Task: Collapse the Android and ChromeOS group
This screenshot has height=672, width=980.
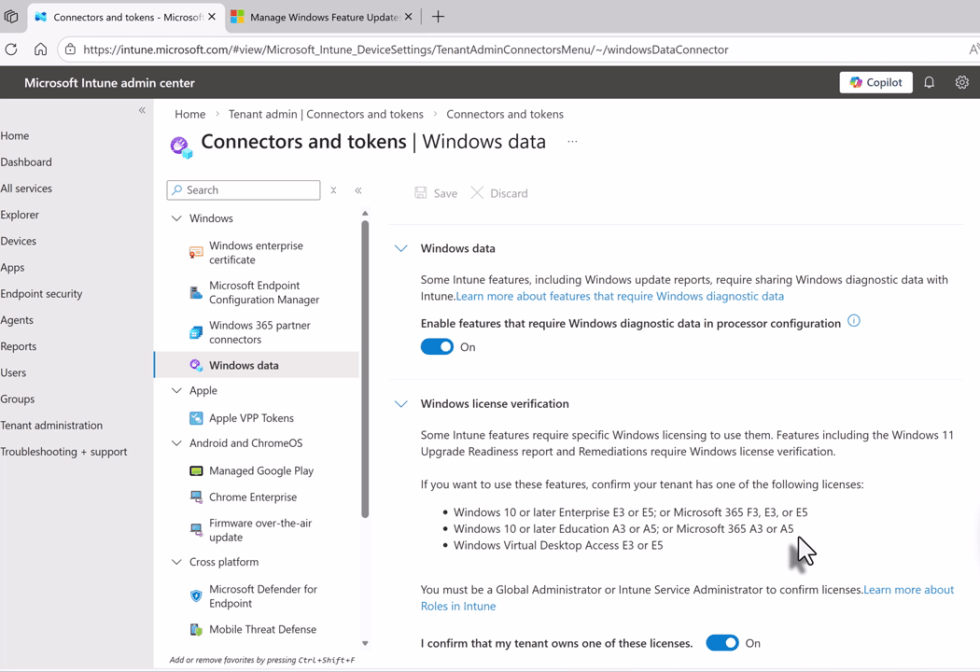Action: coord(177,443)
